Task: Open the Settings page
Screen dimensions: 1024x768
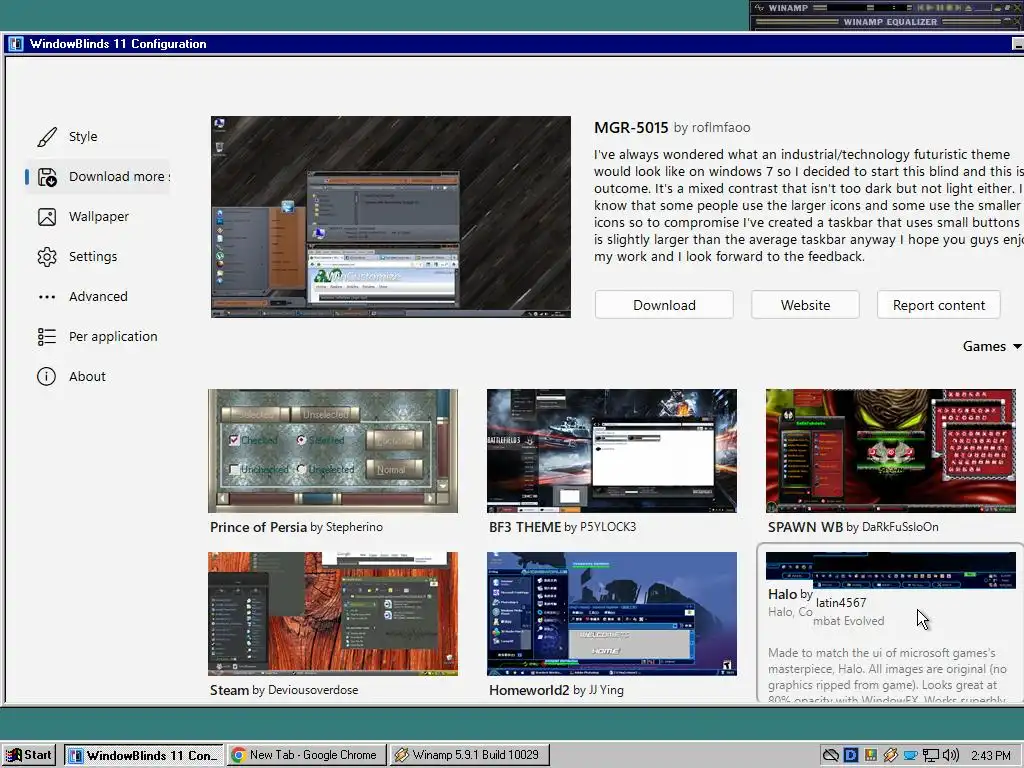Action: tap(98, 257)
